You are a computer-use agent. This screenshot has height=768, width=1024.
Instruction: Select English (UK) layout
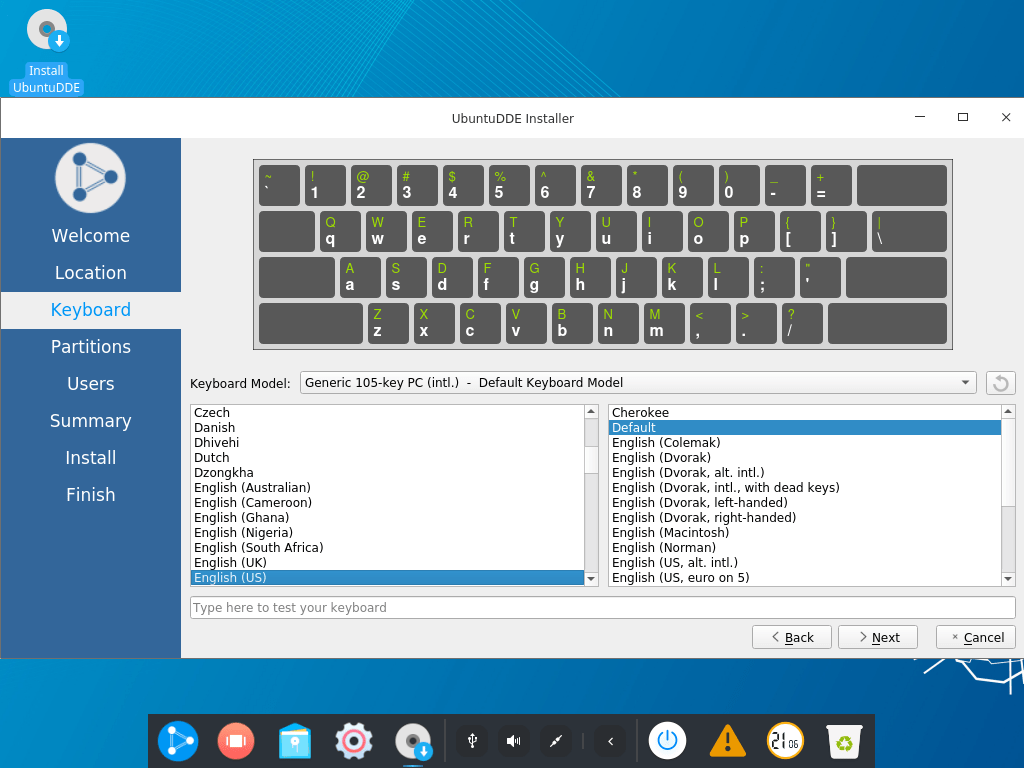click(x=387, y=563)
